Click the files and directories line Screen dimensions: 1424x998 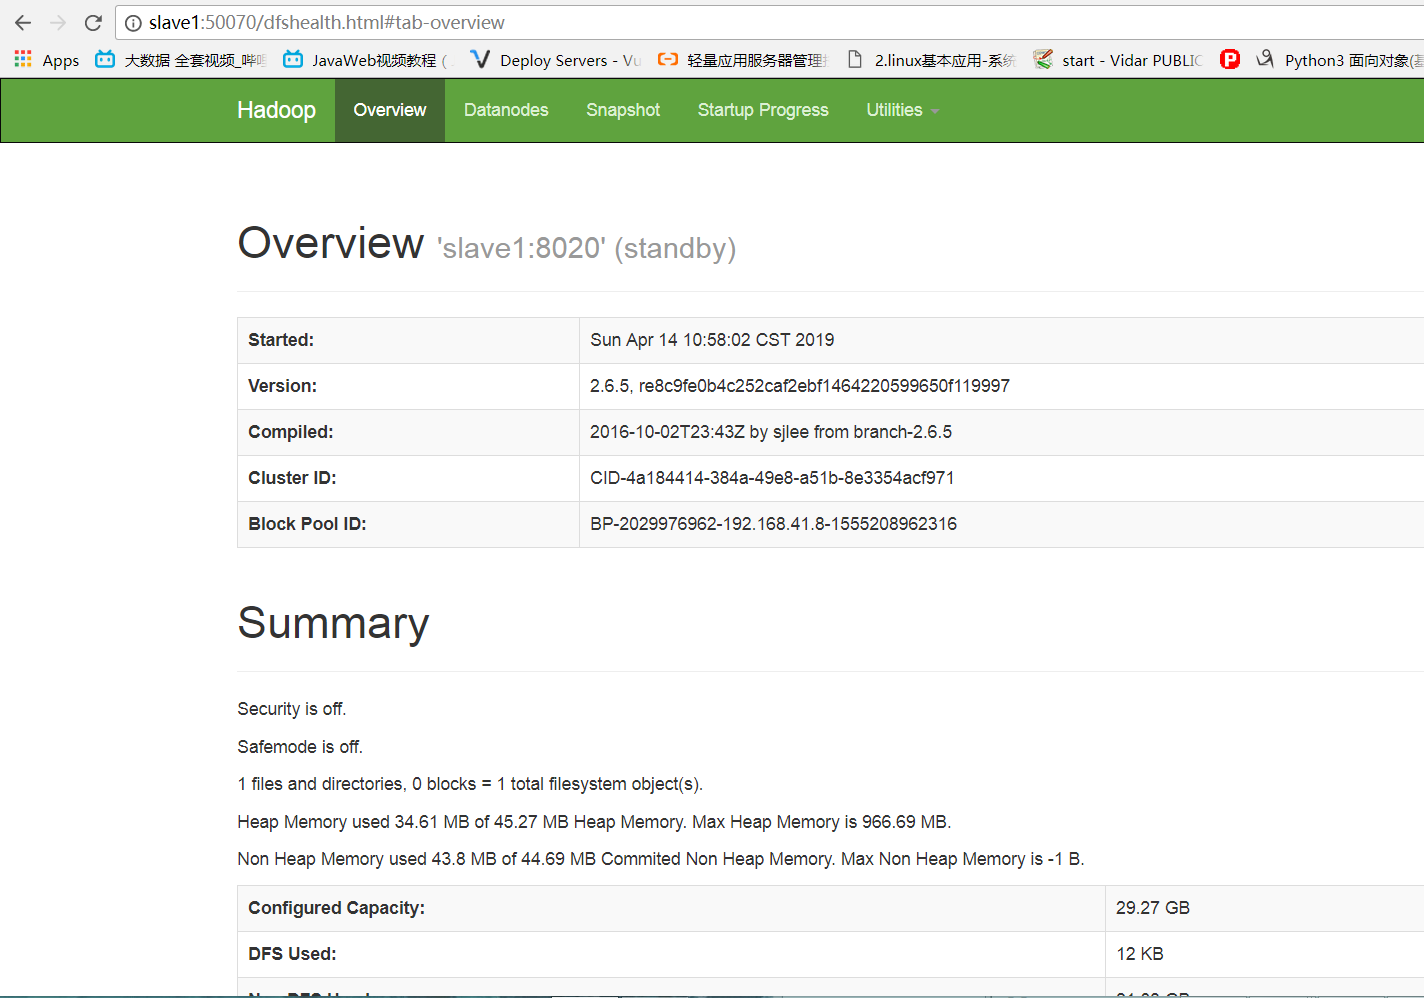pos(470,784)
